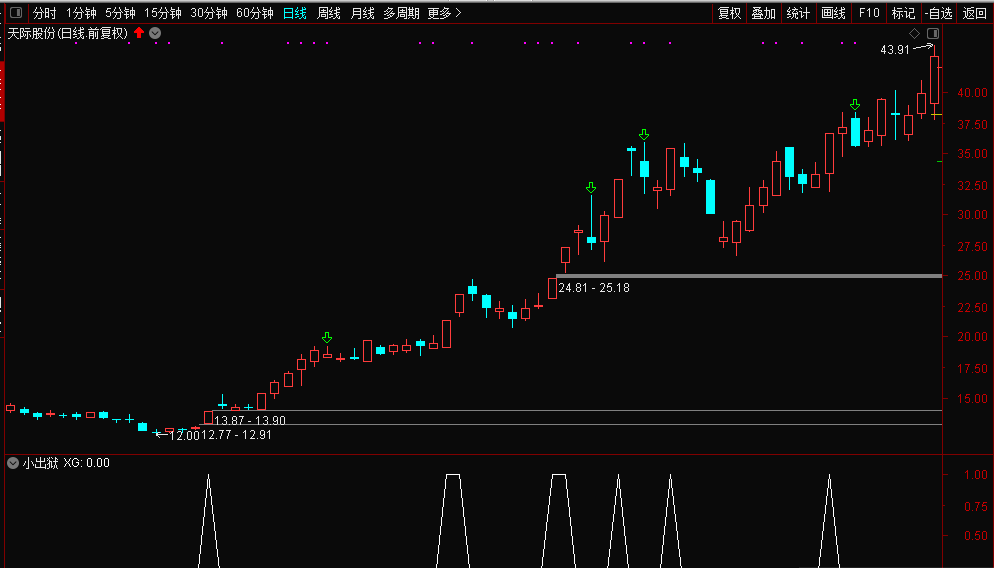Select the 1分钟 period tab

[x=81, y=13]
